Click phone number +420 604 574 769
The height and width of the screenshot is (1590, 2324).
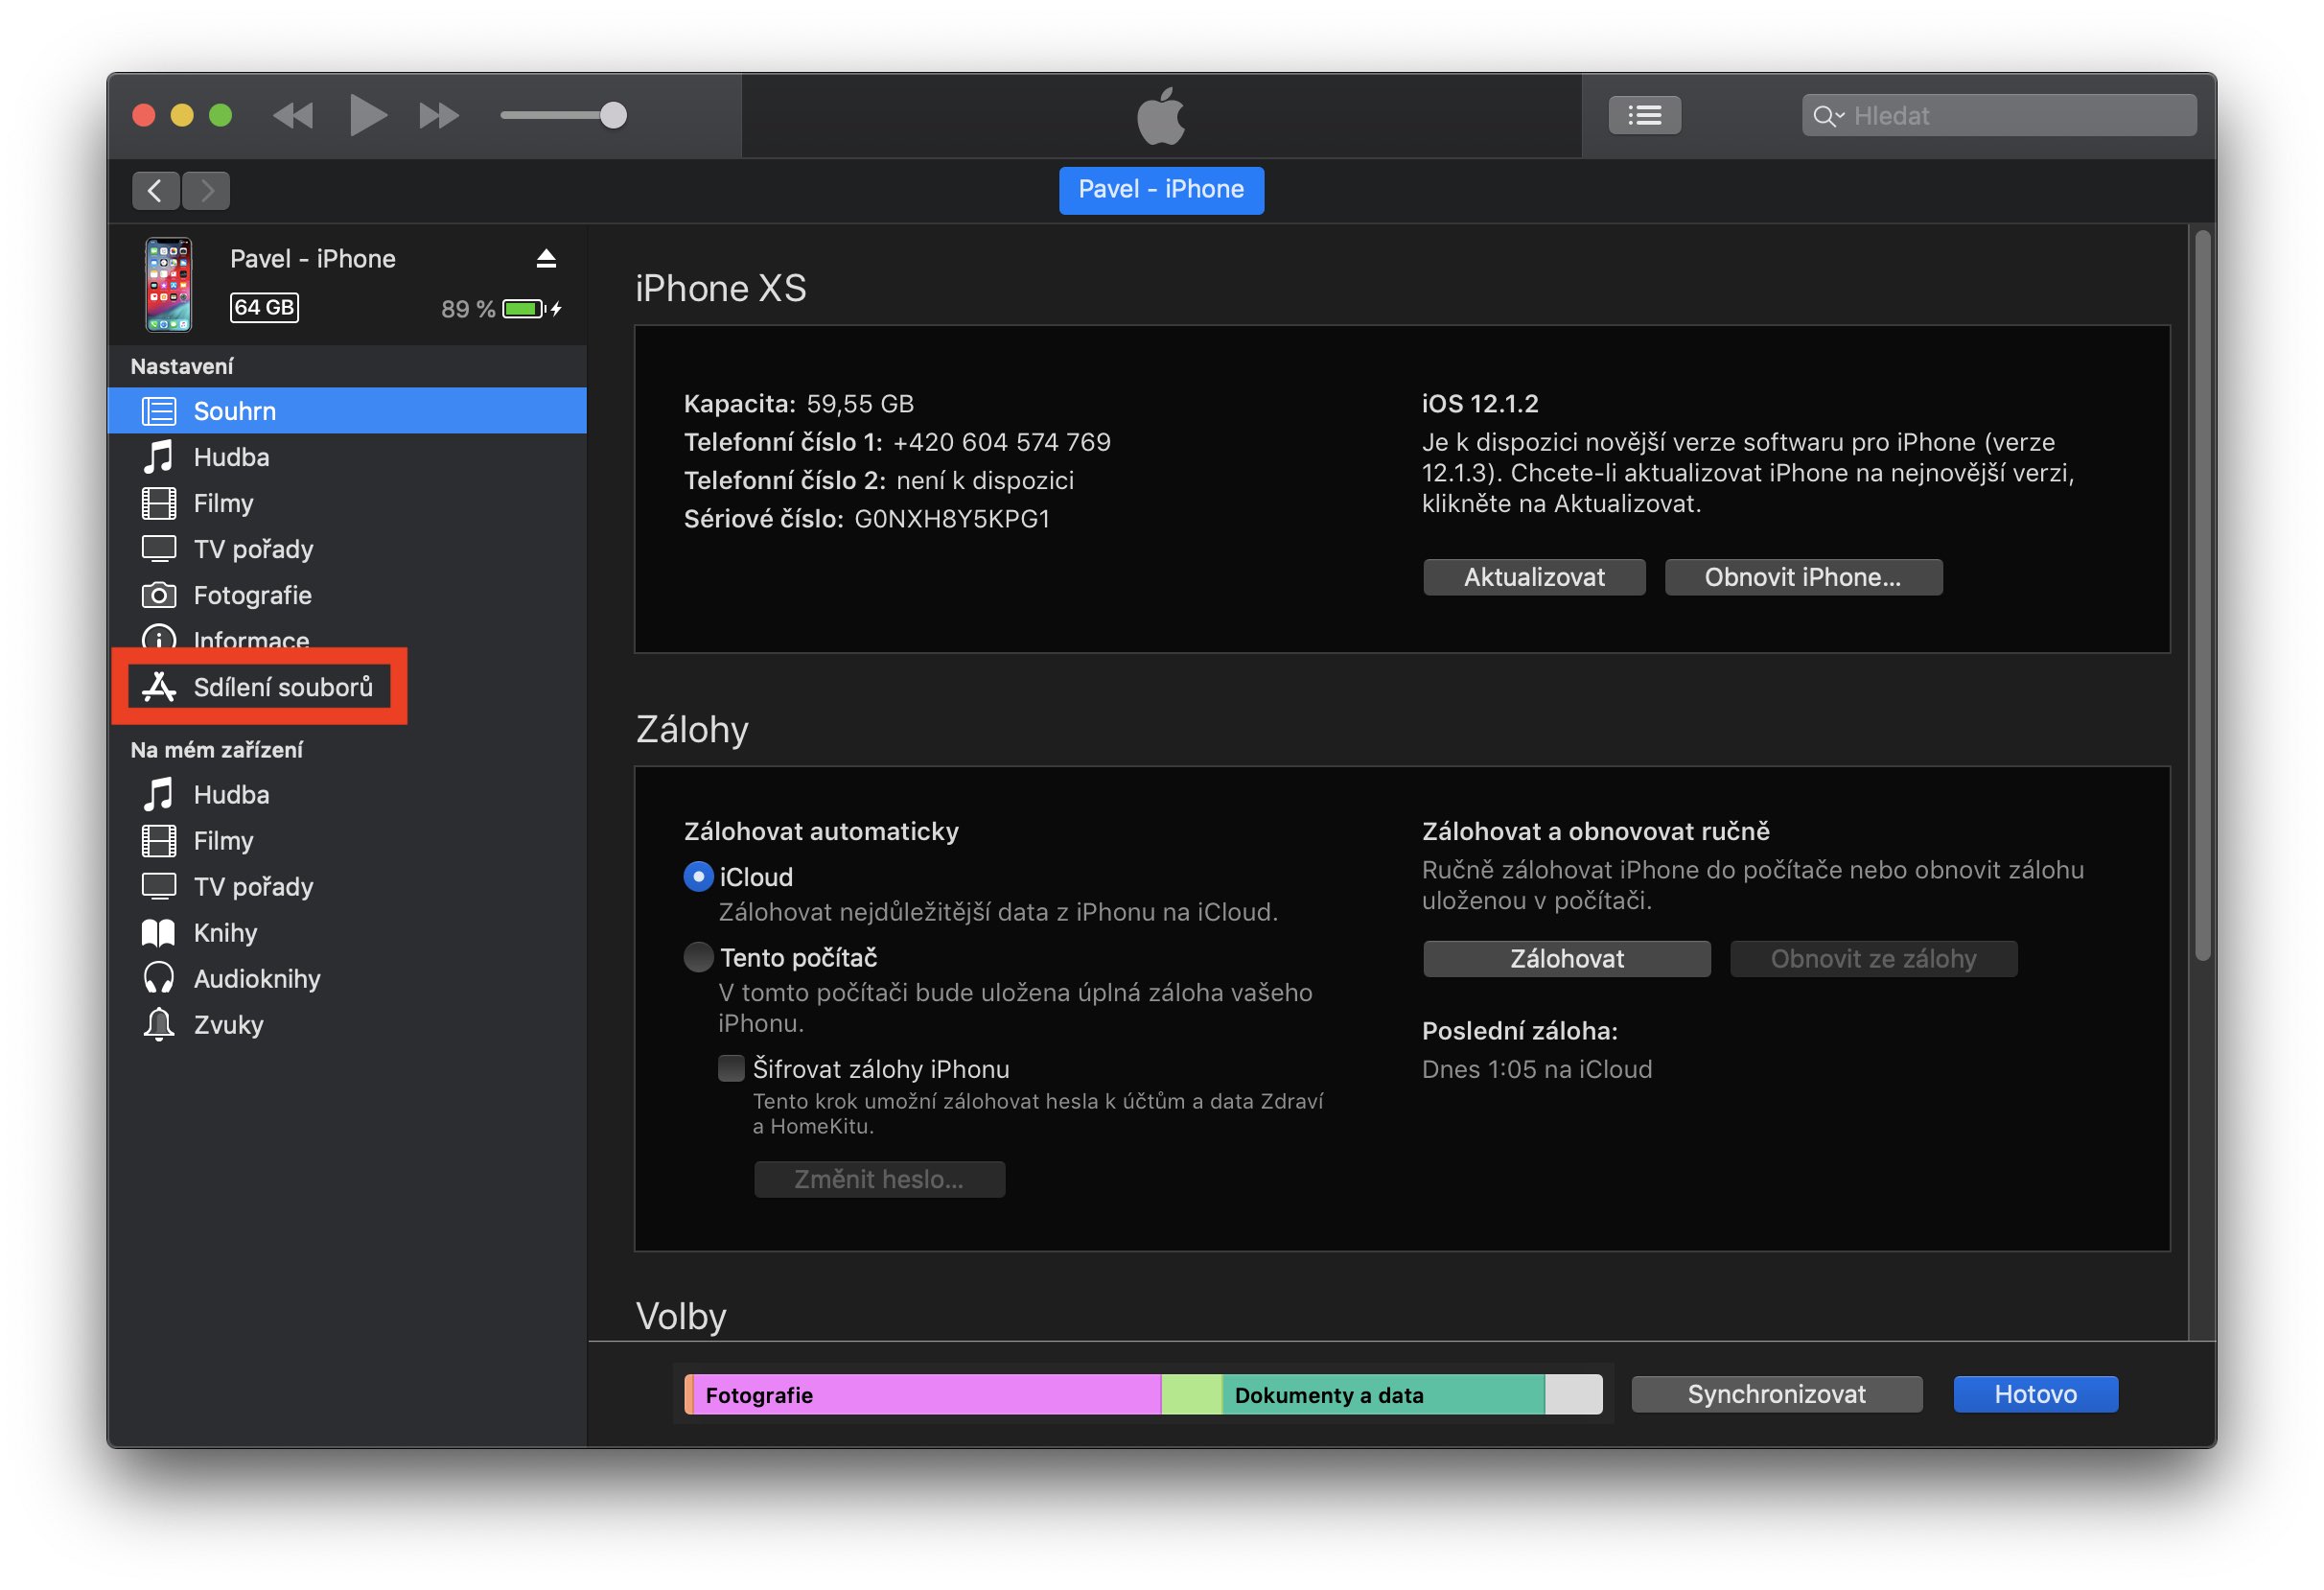click(x=1001, y=442)
